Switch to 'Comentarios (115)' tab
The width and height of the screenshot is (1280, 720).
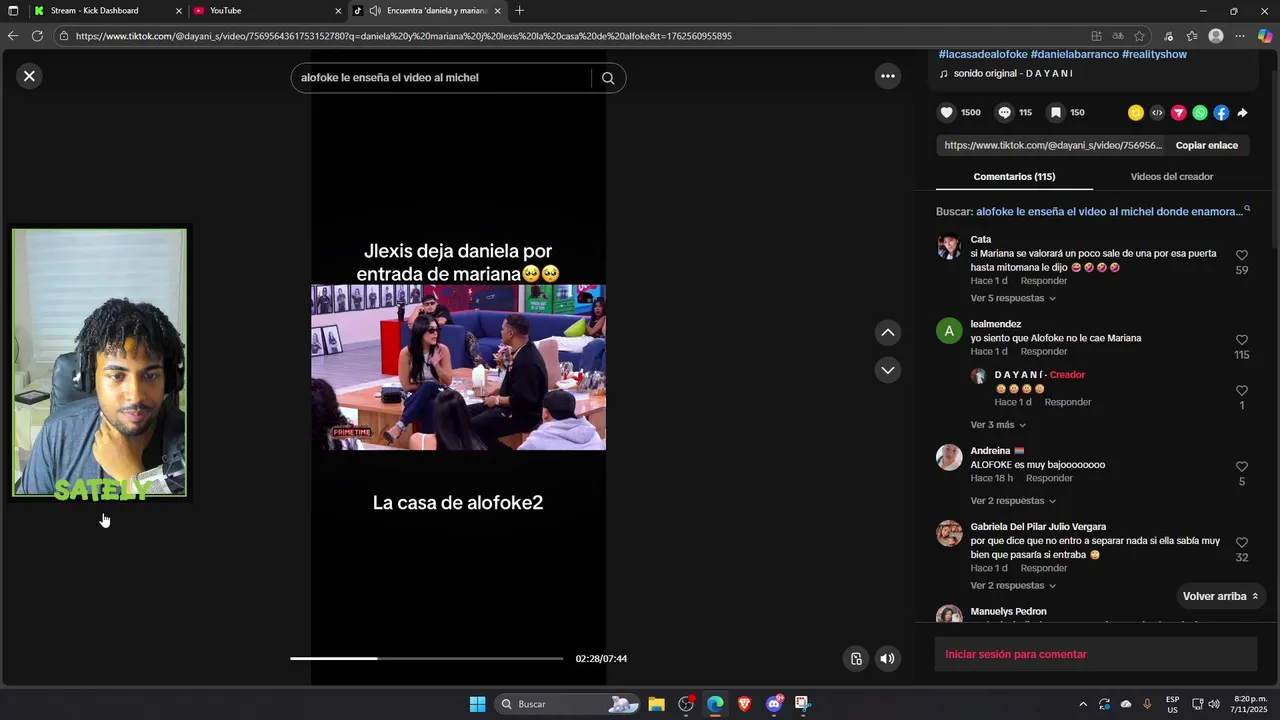pyautogui.click(x=1014, y=177)
